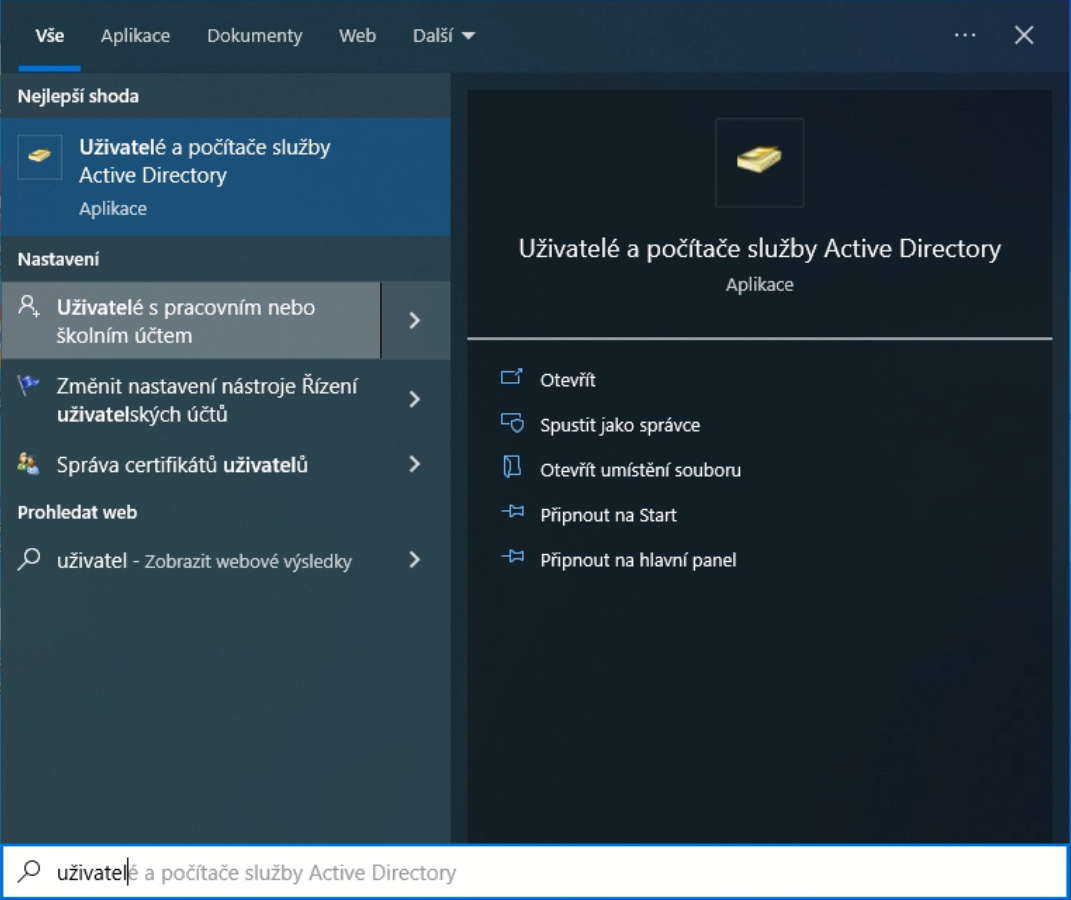Click Otevřít to launch the app
The width and height of the screenshot is (1071, 900).
(x=568, y=380)
